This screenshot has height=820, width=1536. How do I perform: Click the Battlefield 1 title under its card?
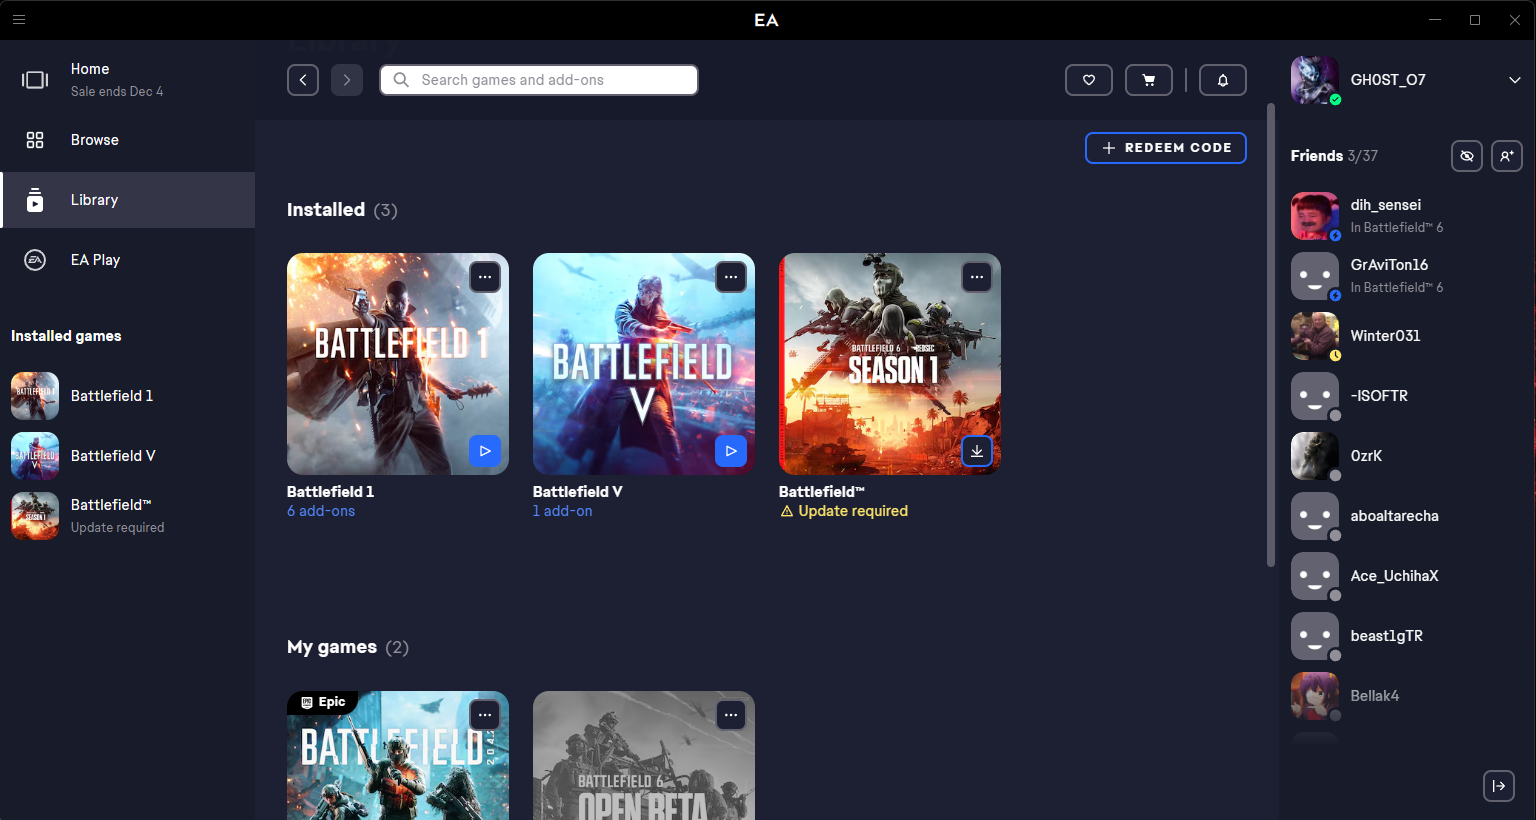[x=331, y=492]
